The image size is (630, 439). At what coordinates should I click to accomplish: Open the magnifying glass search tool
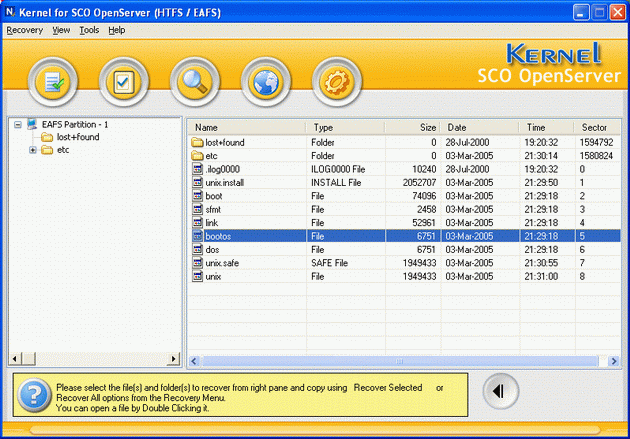195,82
